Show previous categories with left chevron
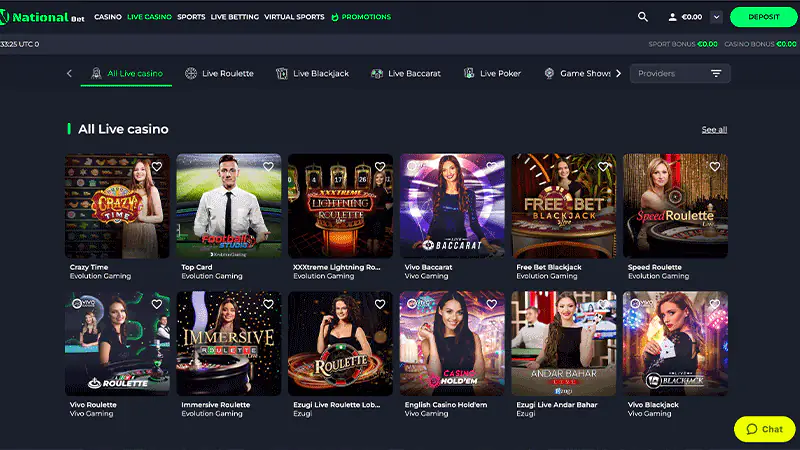 tap(69, 73)
